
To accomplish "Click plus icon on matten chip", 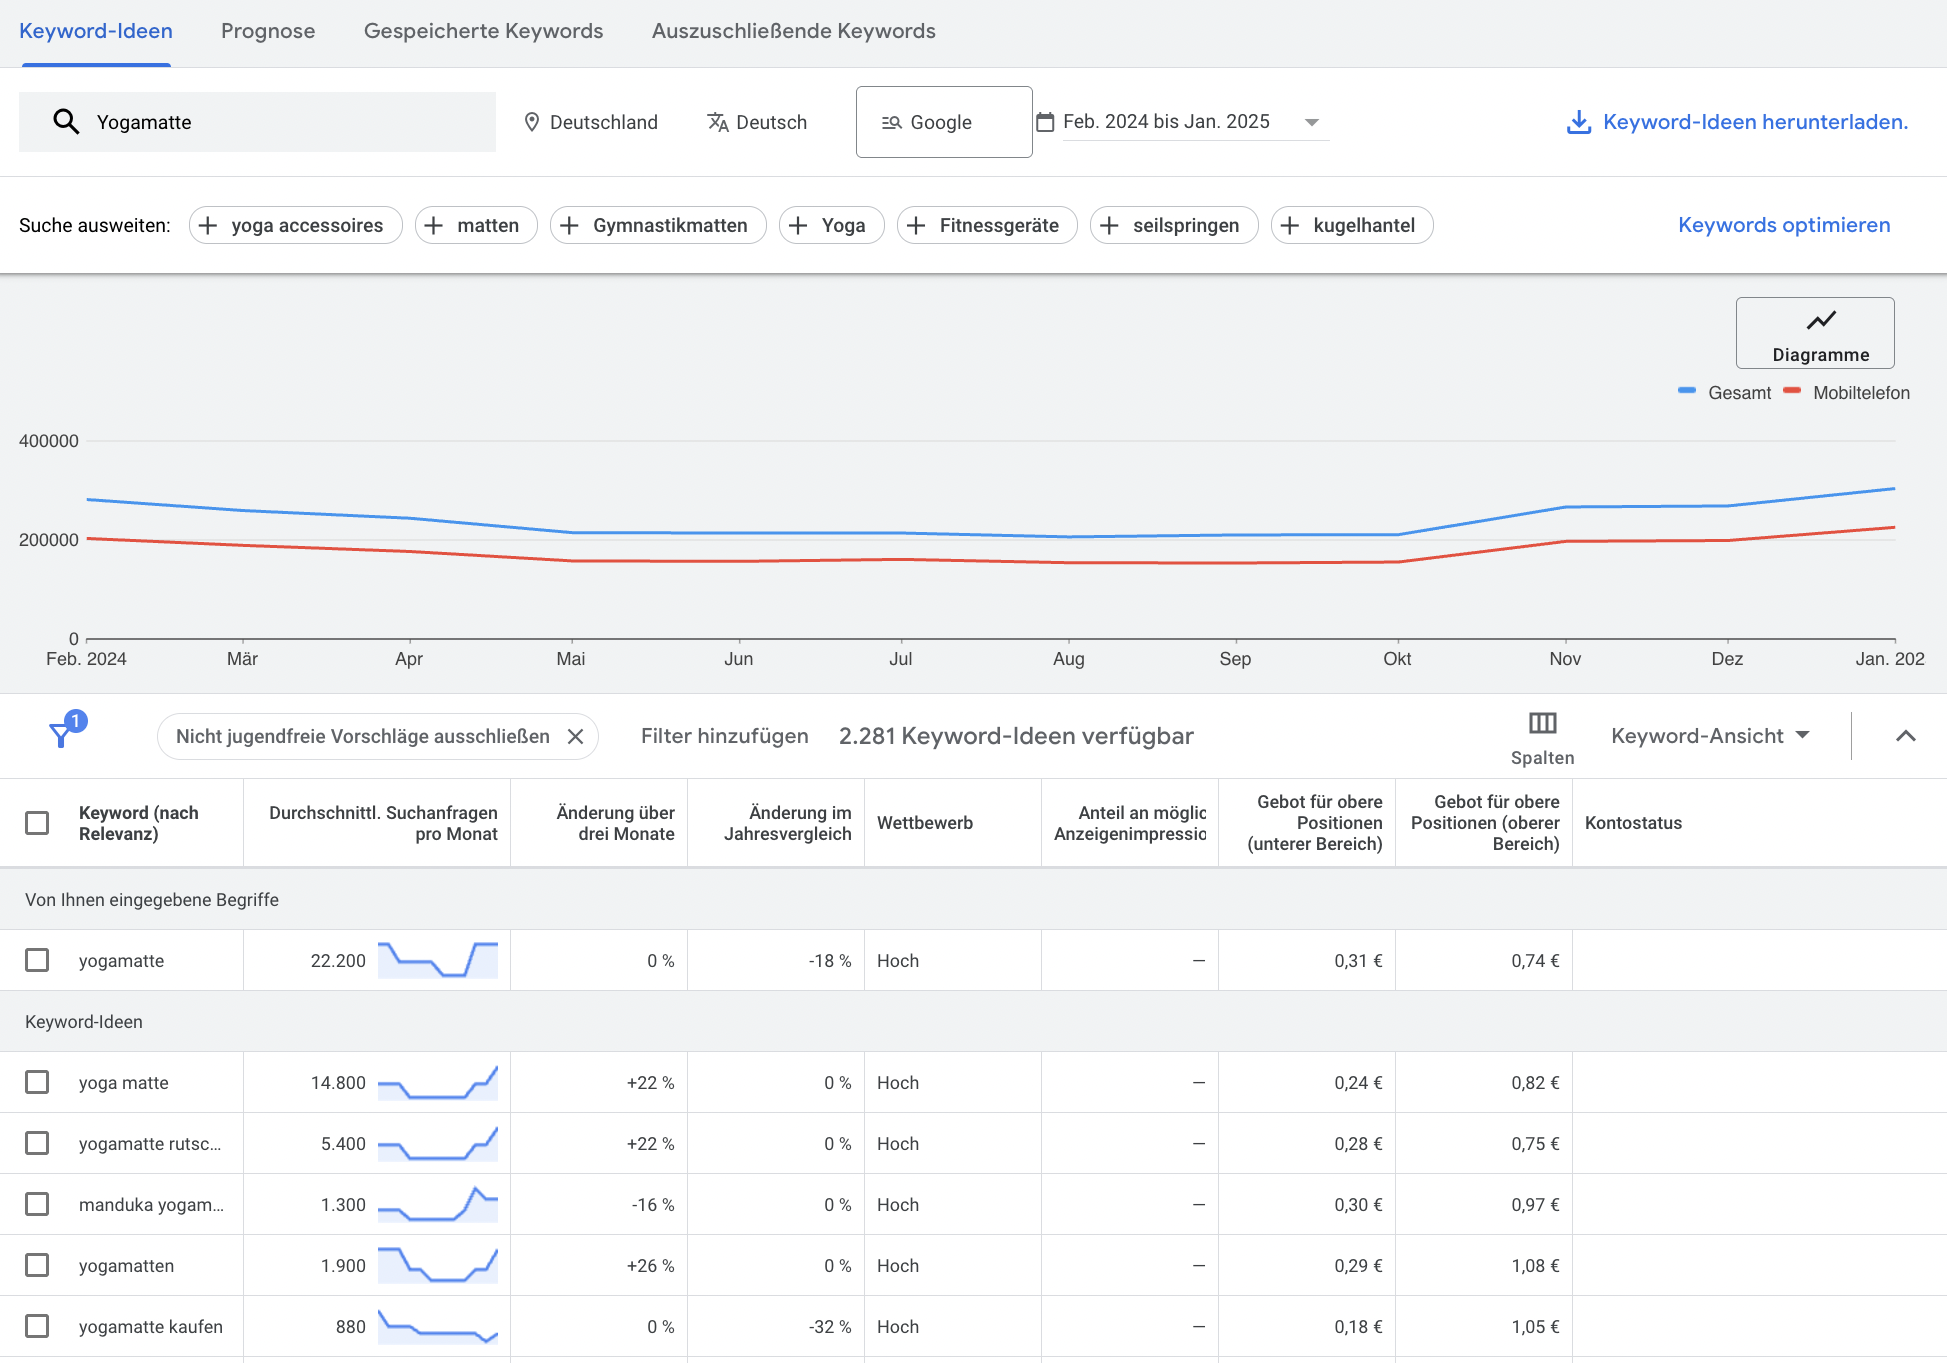I will pyautogui.click(x=433, y=225).
